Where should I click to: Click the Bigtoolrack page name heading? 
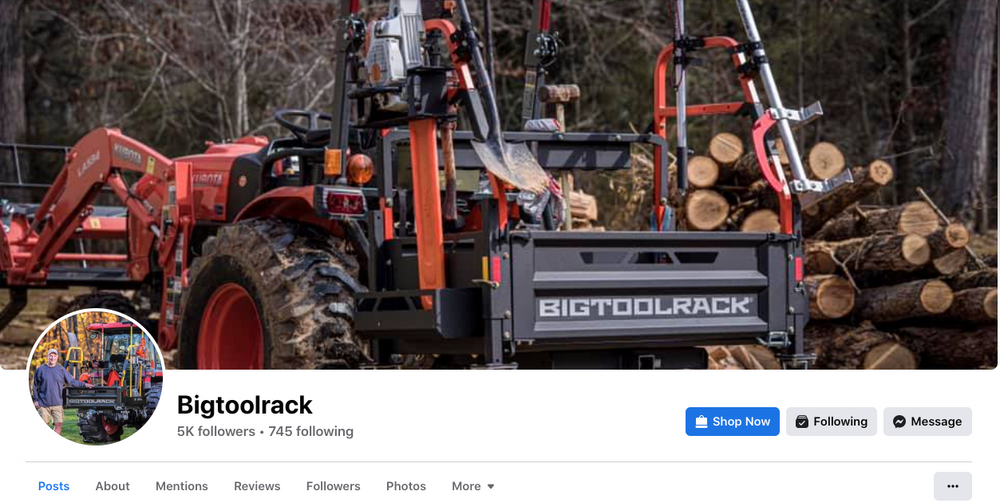[x=244, y=405]
